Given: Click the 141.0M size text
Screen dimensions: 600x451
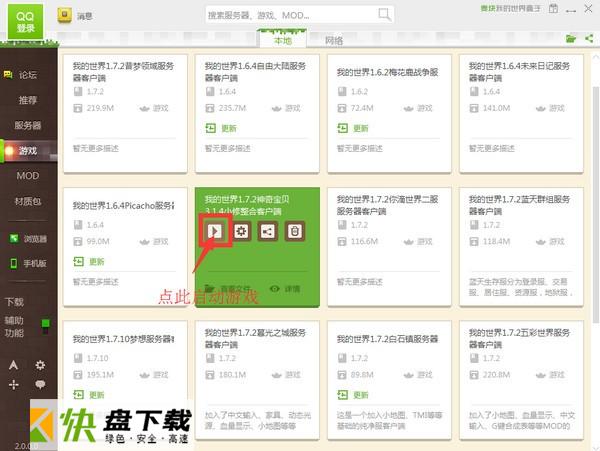Looking at the screenshot, I should click(x=496, y=108).
